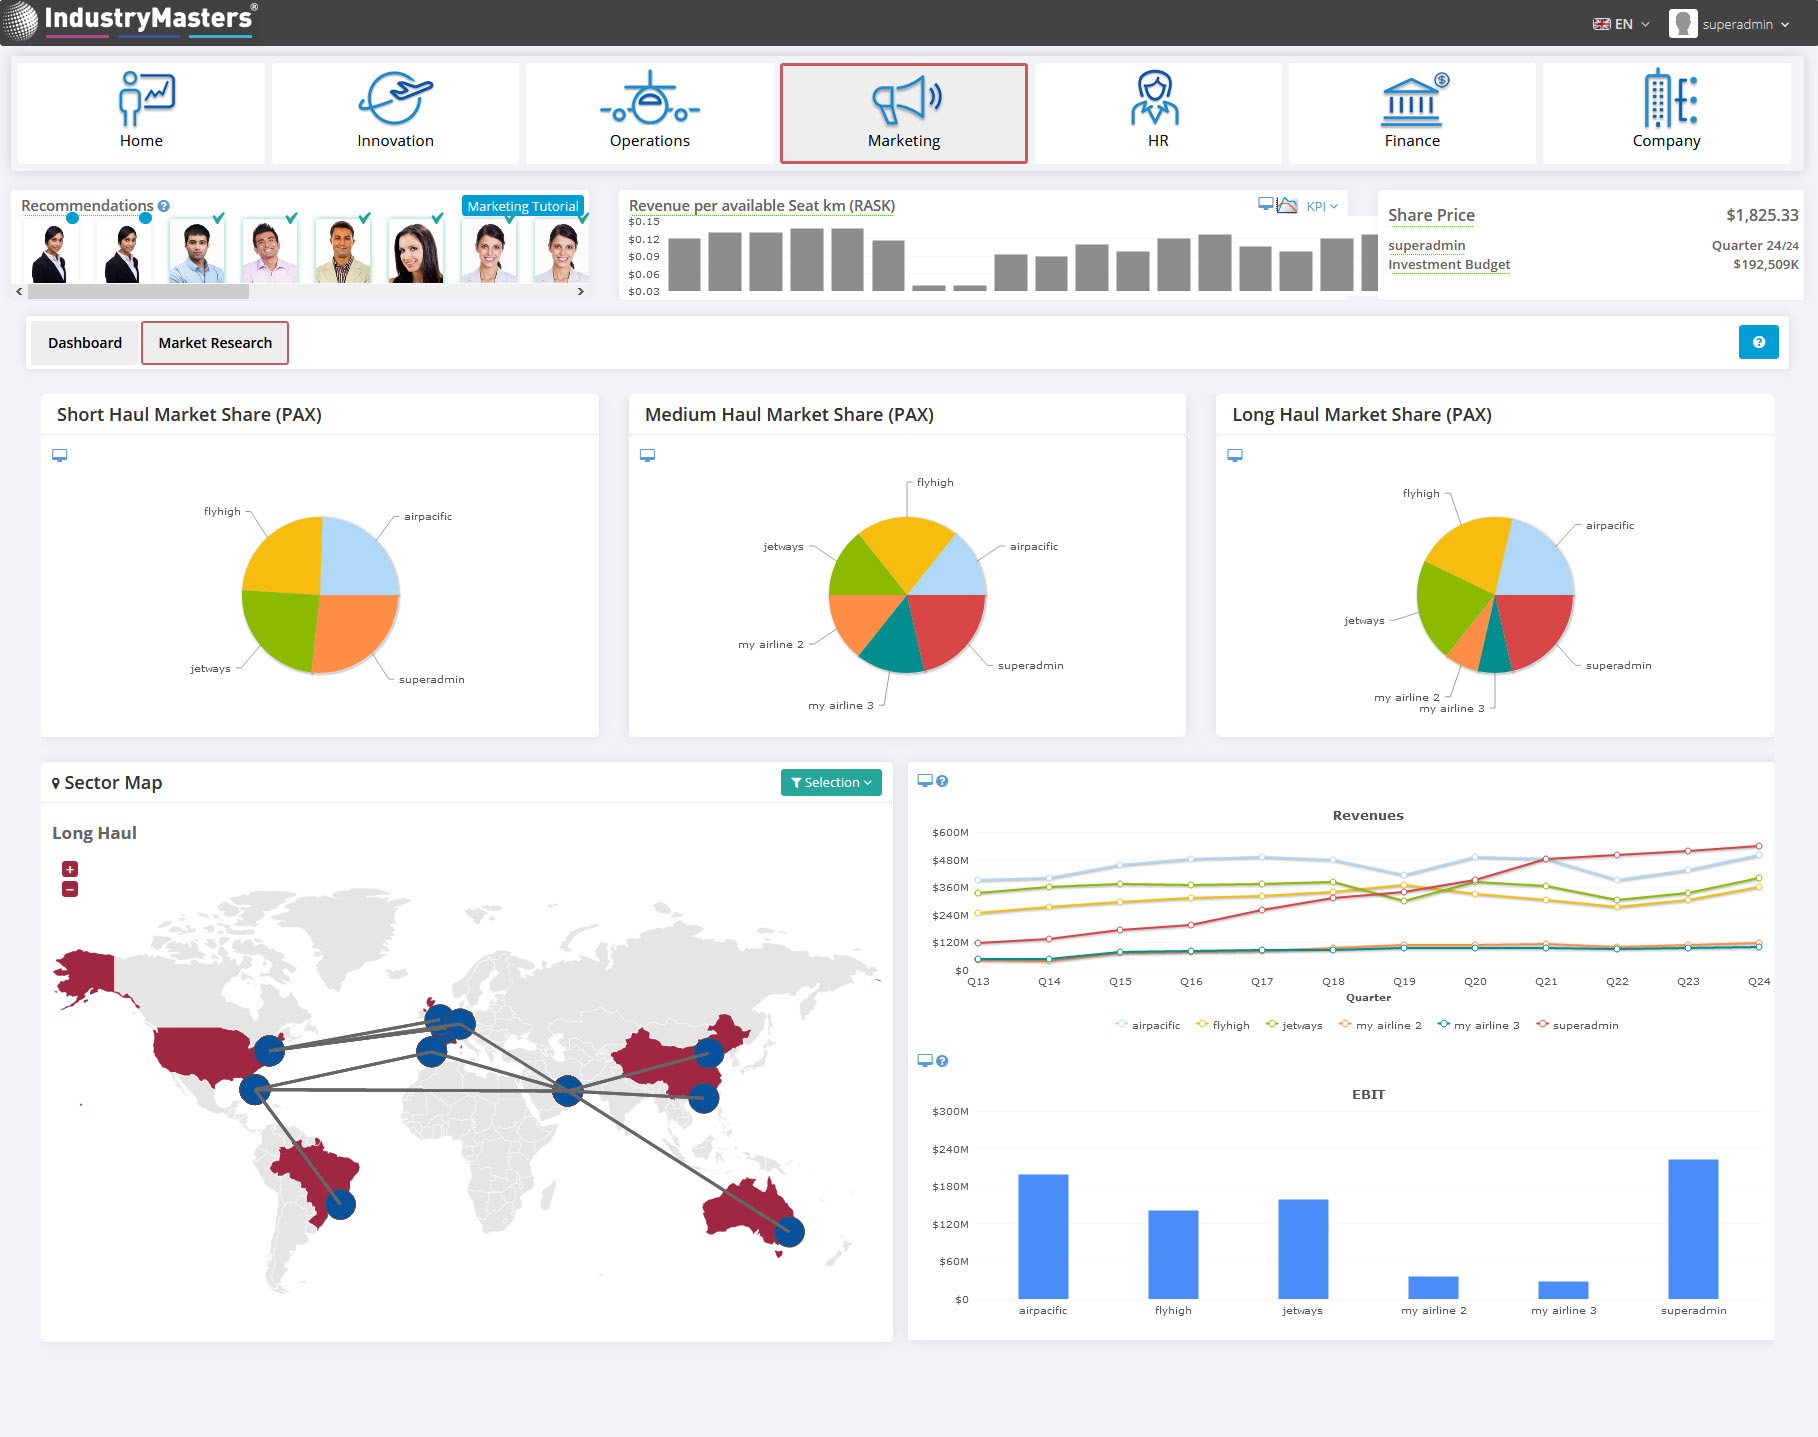Viewport: 1818px width, 1437px height.
Task: Open the EN language dropdown
Action: (1621, 24)
